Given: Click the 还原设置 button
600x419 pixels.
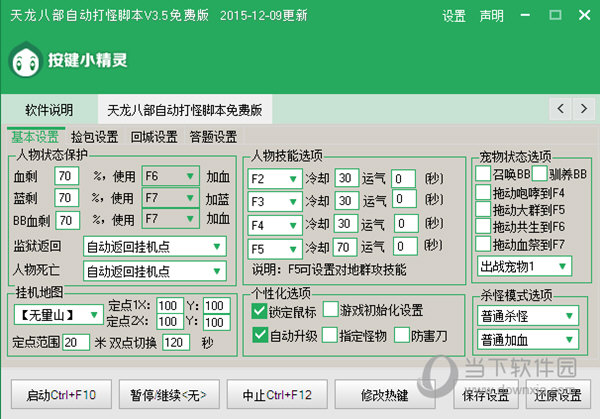Looking at the screenshot, I should [558, 395].
